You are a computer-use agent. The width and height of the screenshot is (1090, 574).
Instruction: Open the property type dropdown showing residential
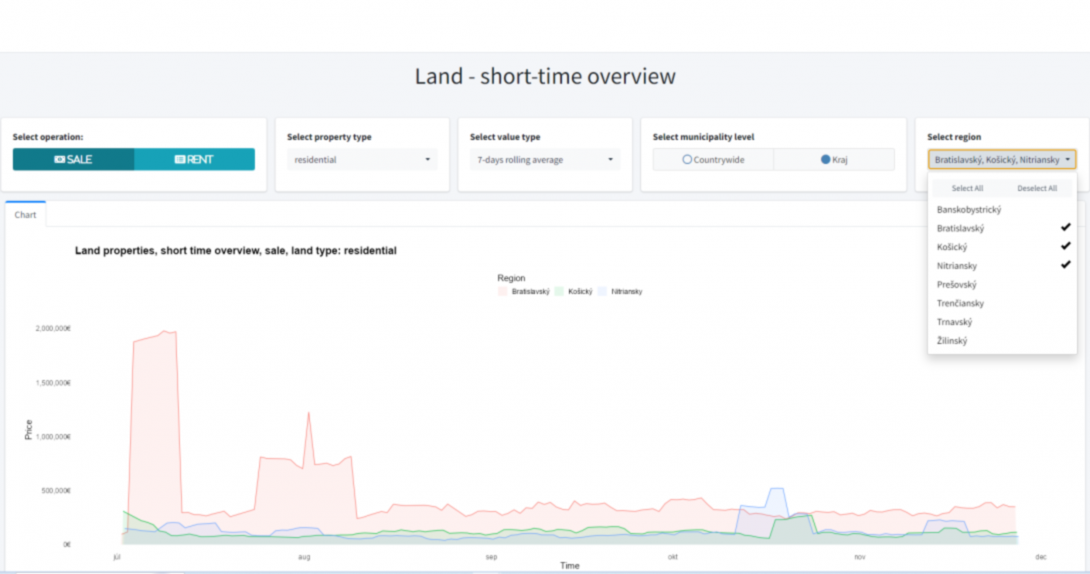(x=362, y=159)
